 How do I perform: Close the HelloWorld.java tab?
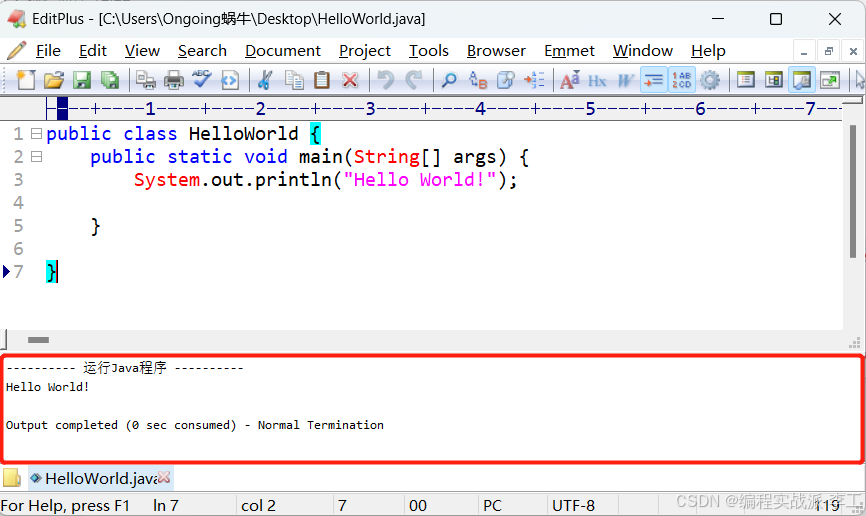164,477
